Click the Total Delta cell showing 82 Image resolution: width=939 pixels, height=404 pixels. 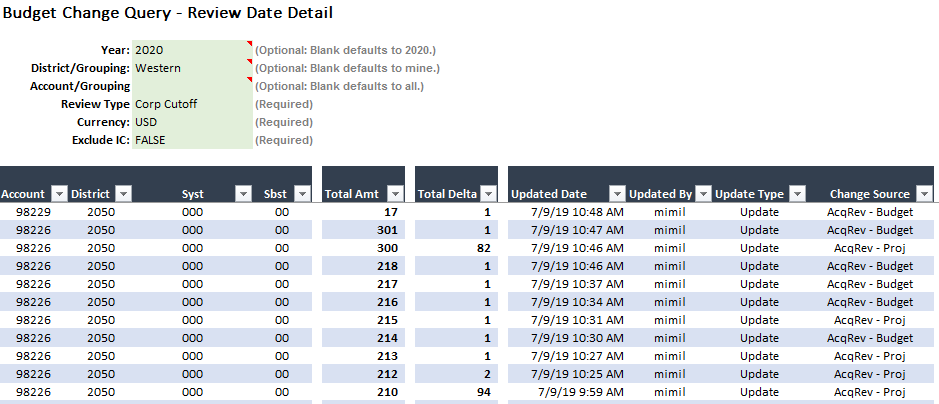[x=456, y=248]
